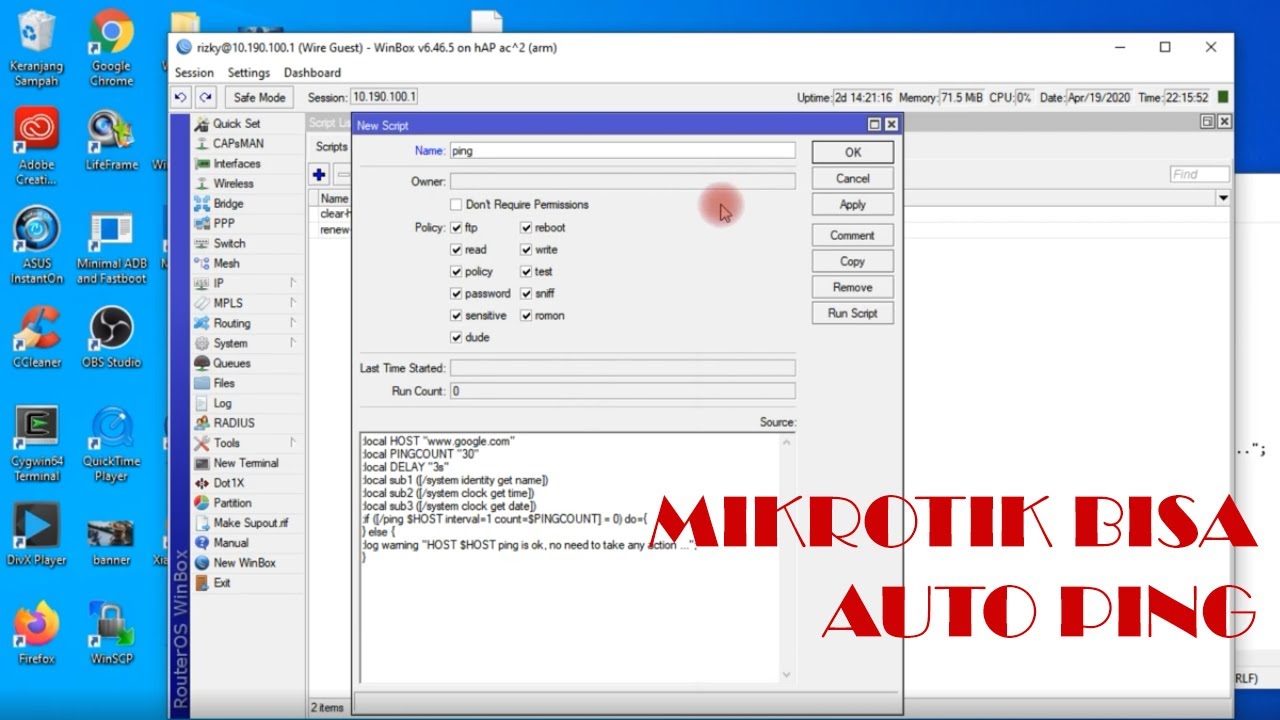The height and width of the screenshot is (720, 1280).
Task: Click the Source area scrollbar down arrow
Action: coord(788,676)
